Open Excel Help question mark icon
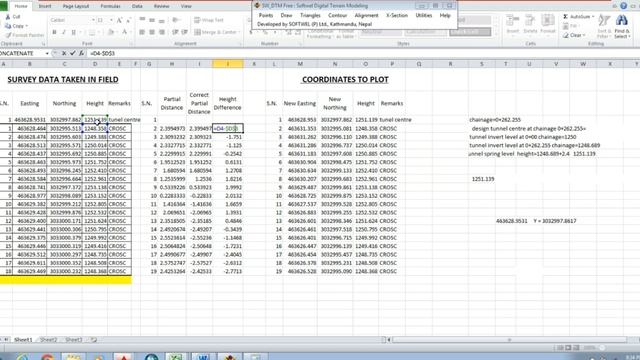 623,6
